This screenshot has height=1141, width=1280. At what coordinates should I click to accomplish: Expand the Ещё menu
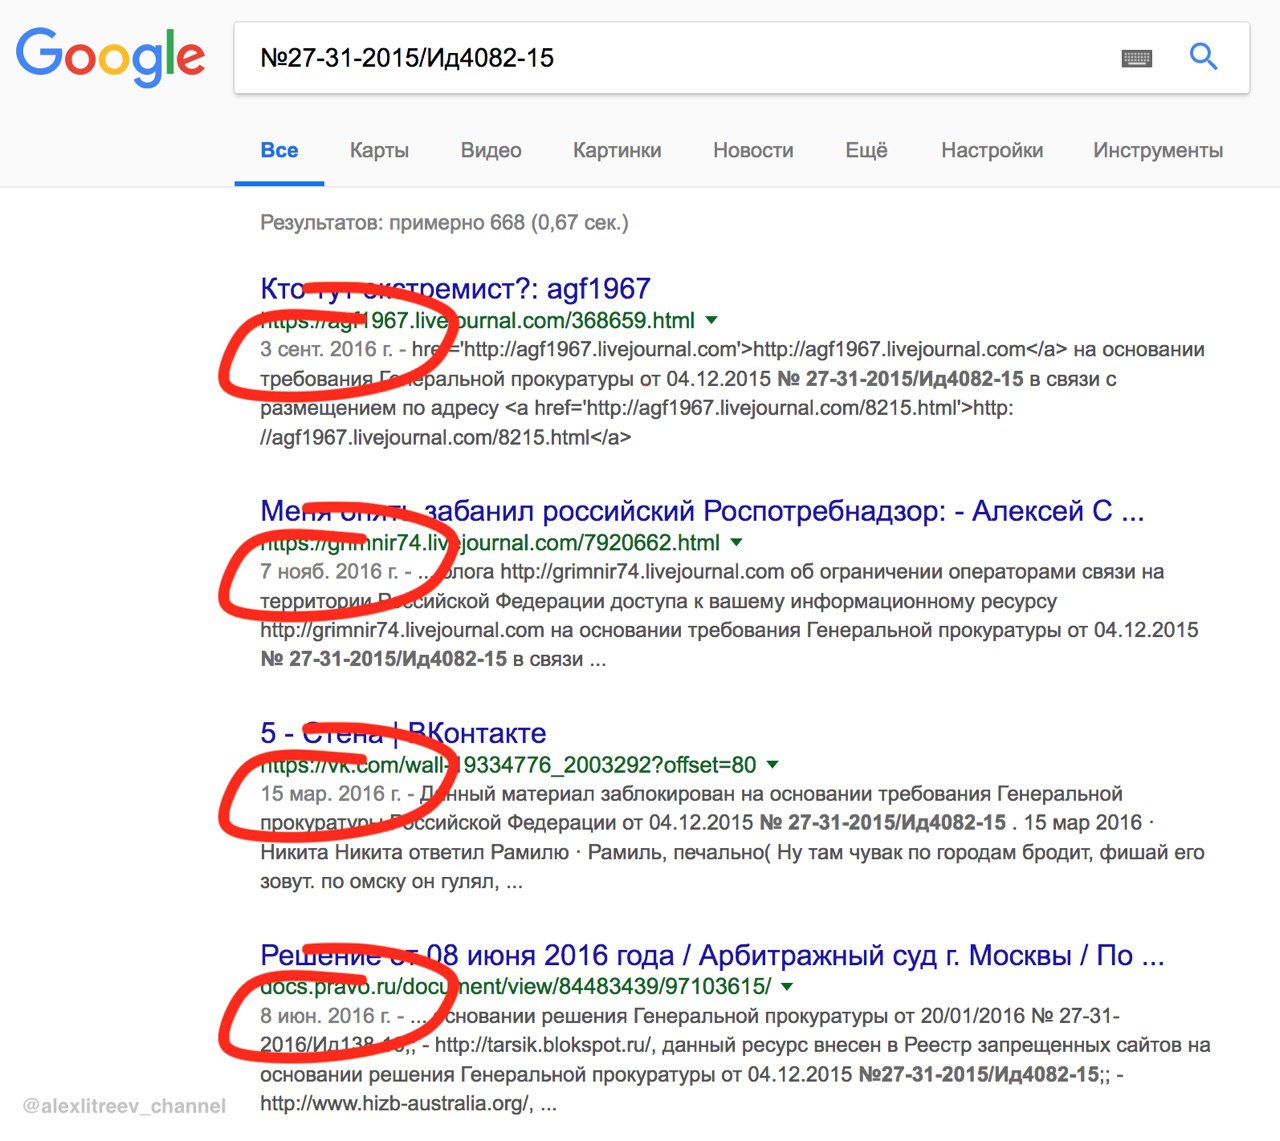866,150
